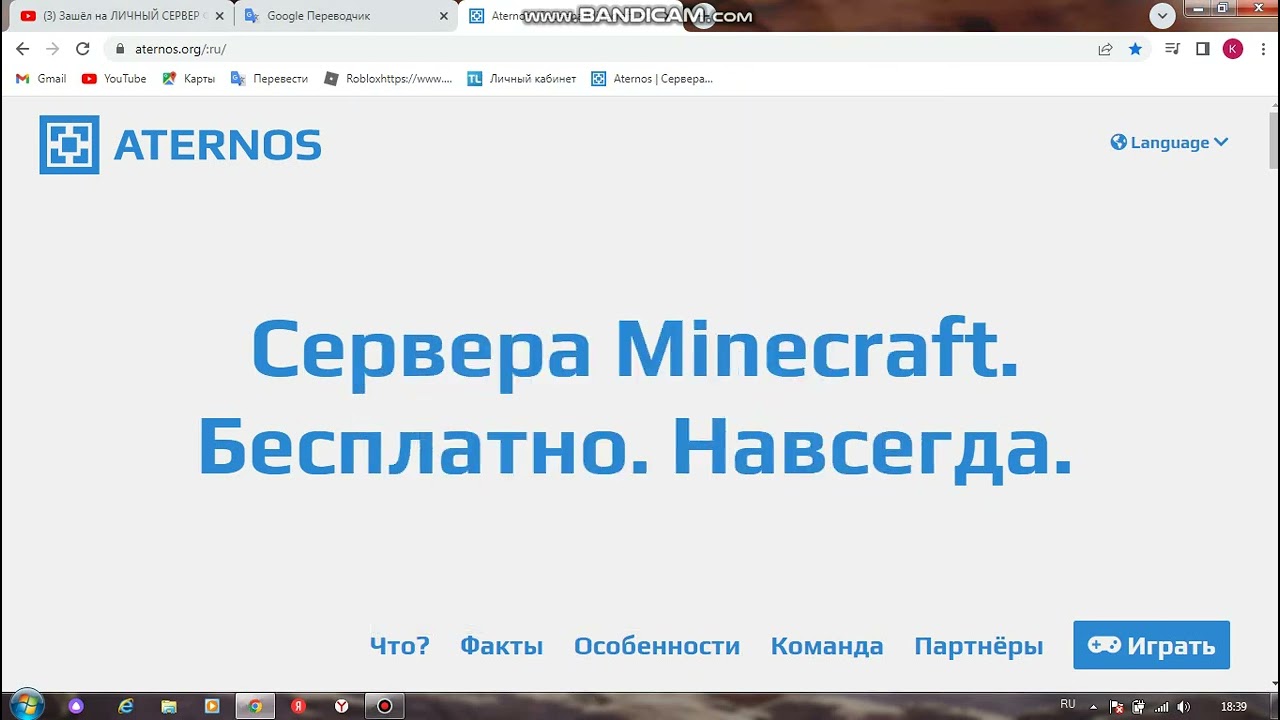Open the Gmail bookmark

pos(41,79)
